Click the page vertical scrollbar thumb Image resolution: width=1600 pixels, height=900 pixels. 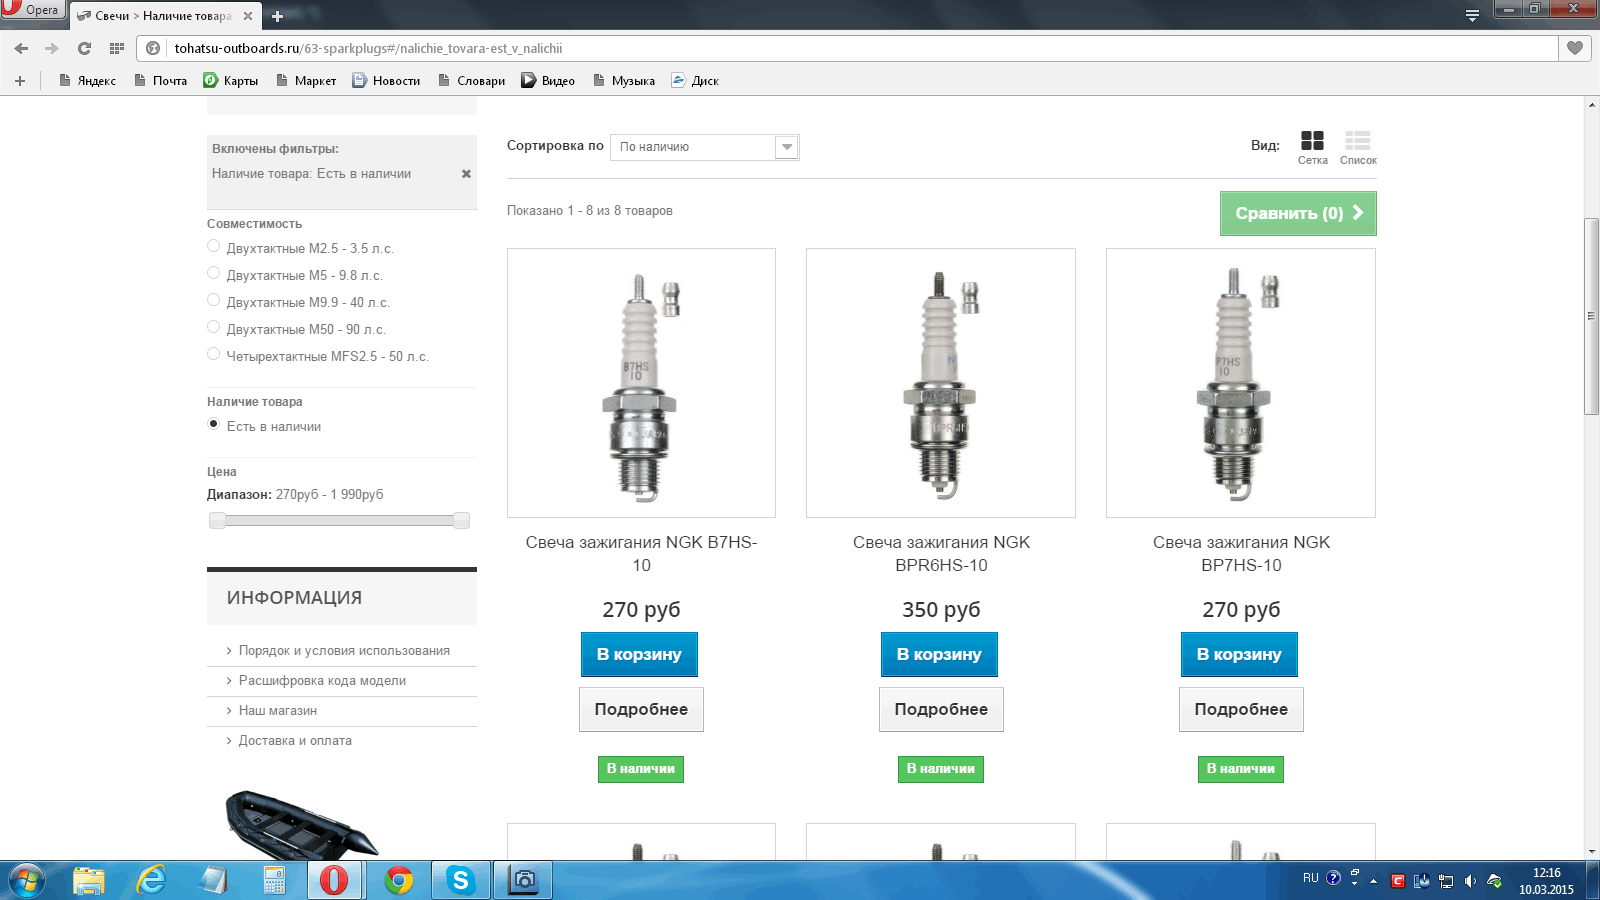tap(1591, 316)
